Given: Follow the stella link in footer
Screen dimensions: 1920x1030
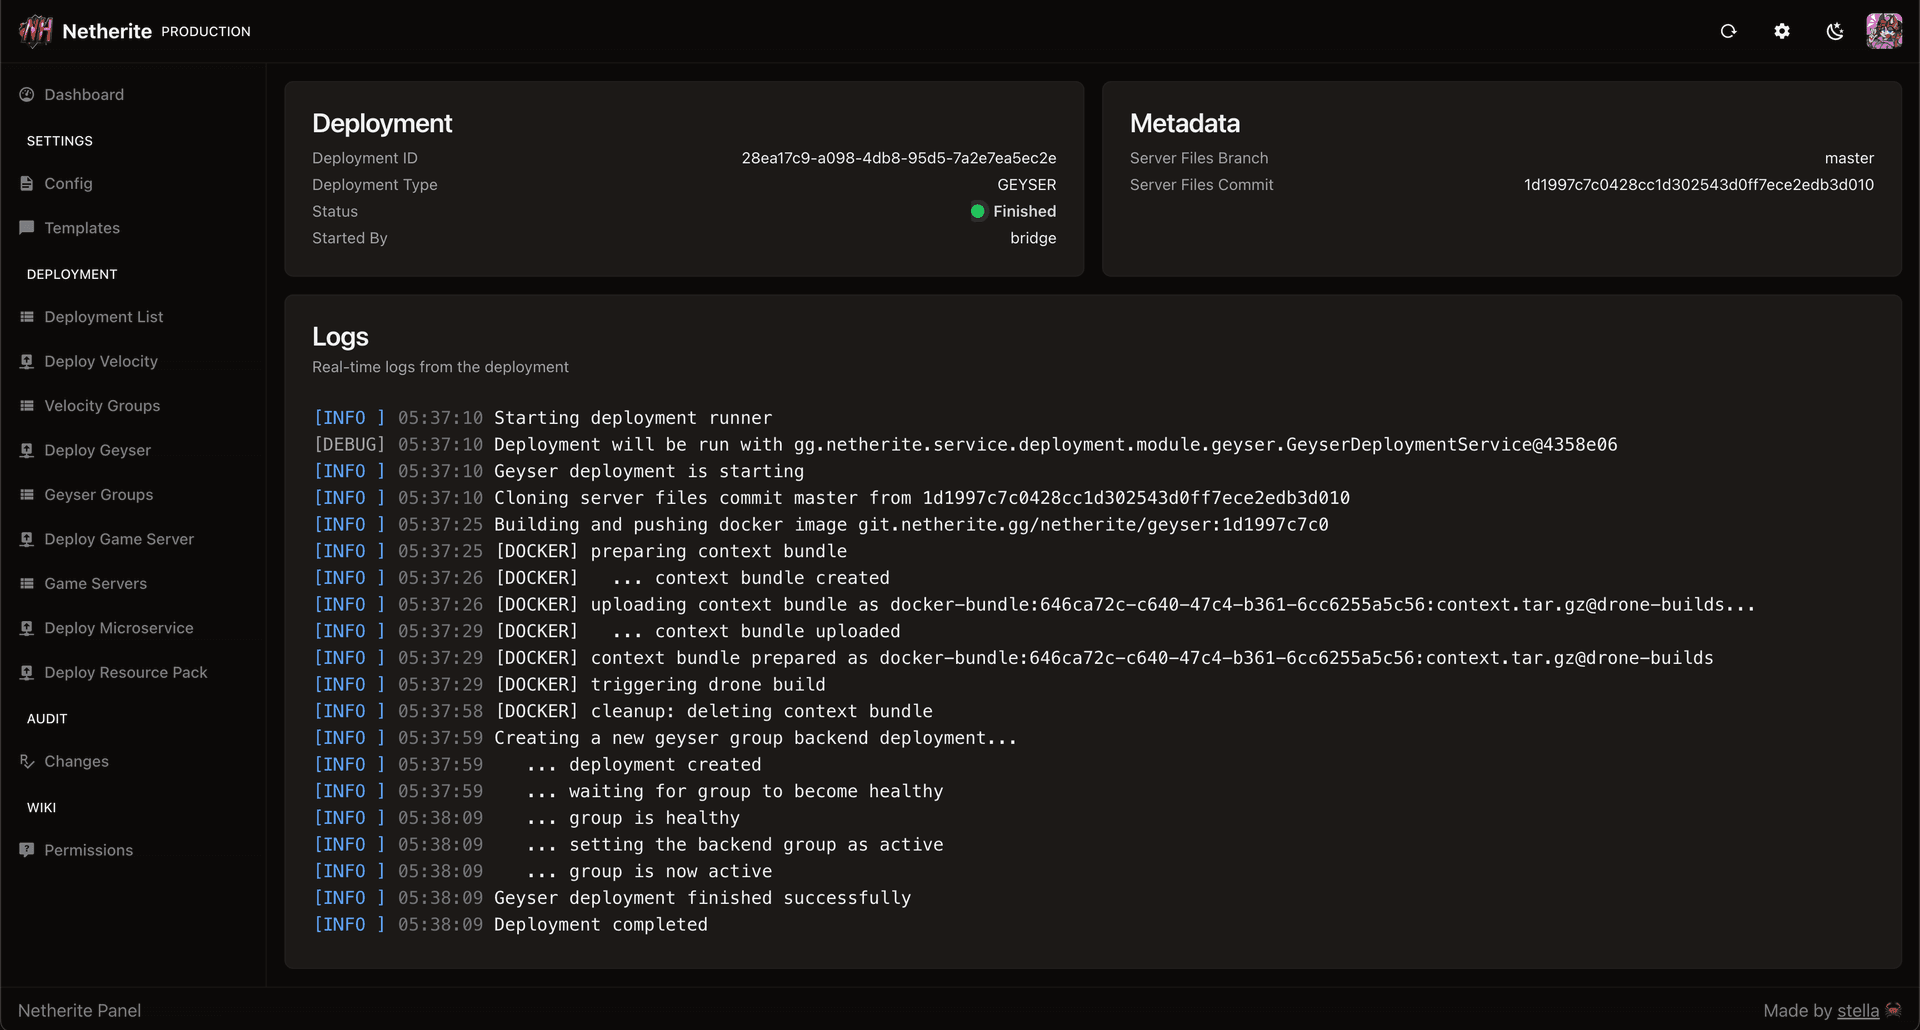Looking at the screenshot, I should click(x=1857, y=1011).
